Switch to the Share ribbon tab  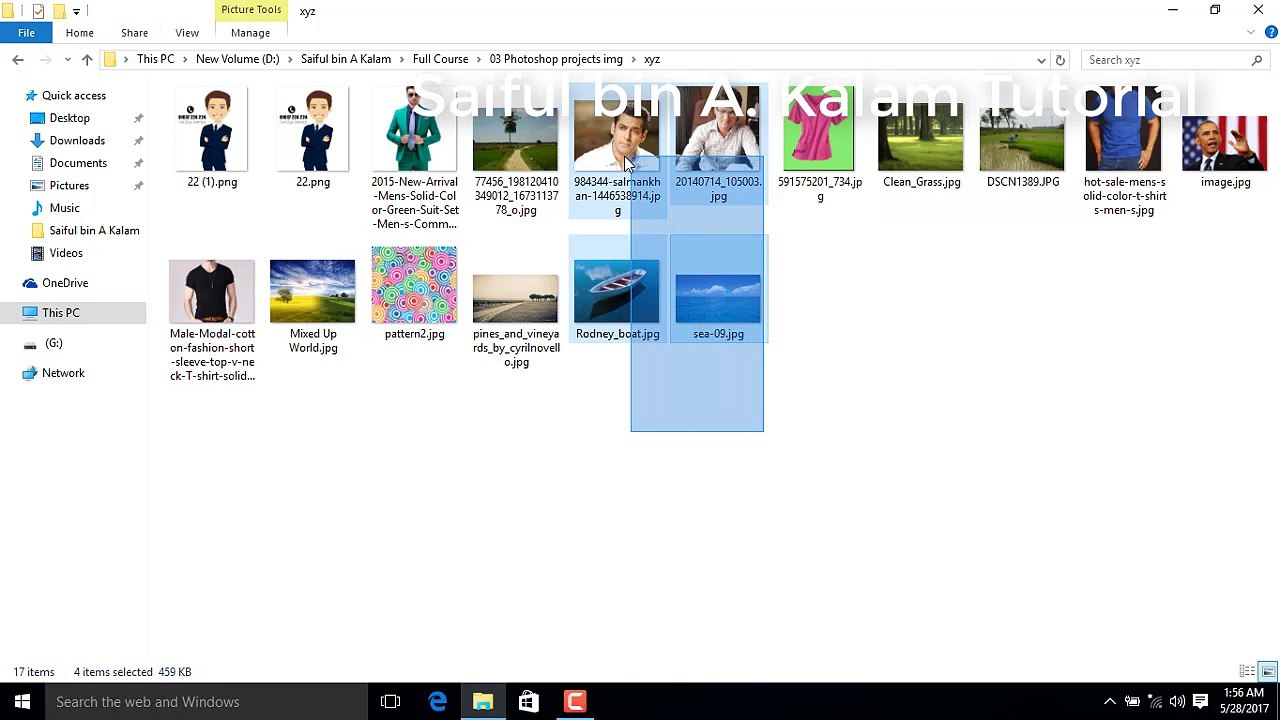pyautogui.click(x=134, y=33)
